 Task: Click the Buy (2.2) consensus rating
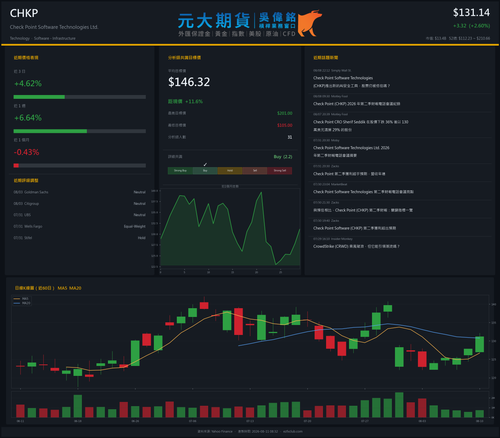pyautogui.click(x=283, y=157)
